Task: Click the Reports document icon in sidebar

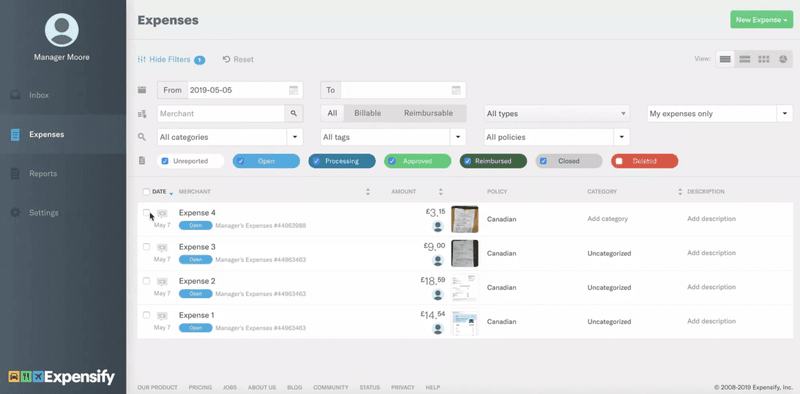Action: click(x=15, y=174)
